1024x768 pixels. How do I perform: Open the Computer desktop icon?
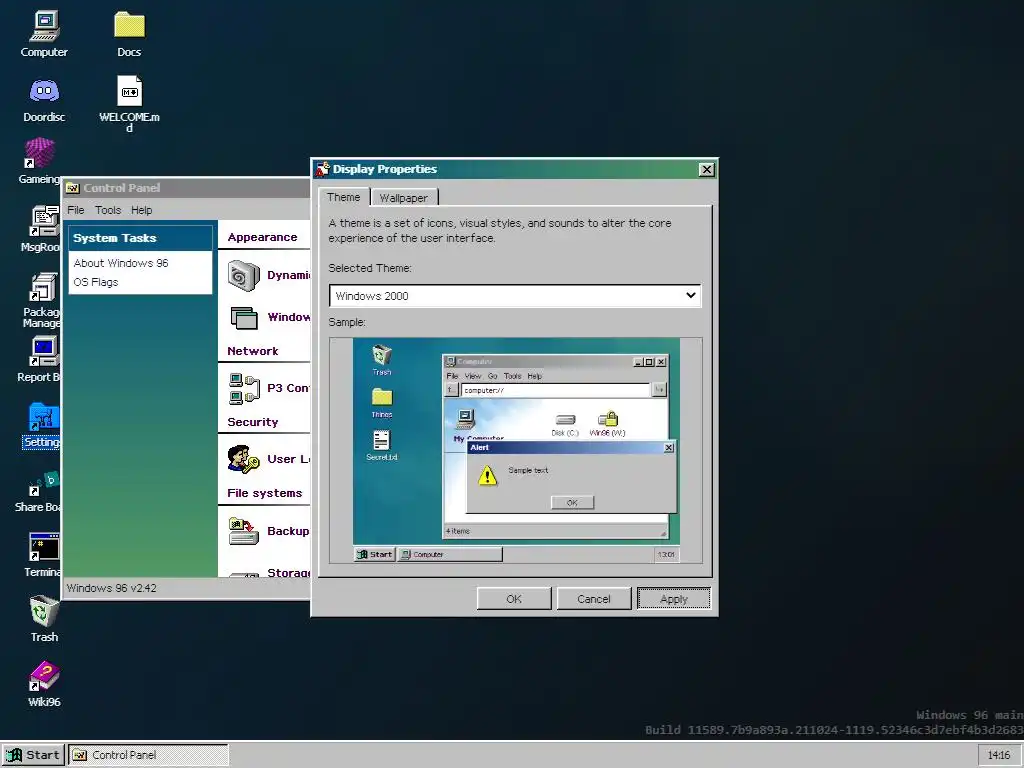pyautogui.click(x=44, y=34)
